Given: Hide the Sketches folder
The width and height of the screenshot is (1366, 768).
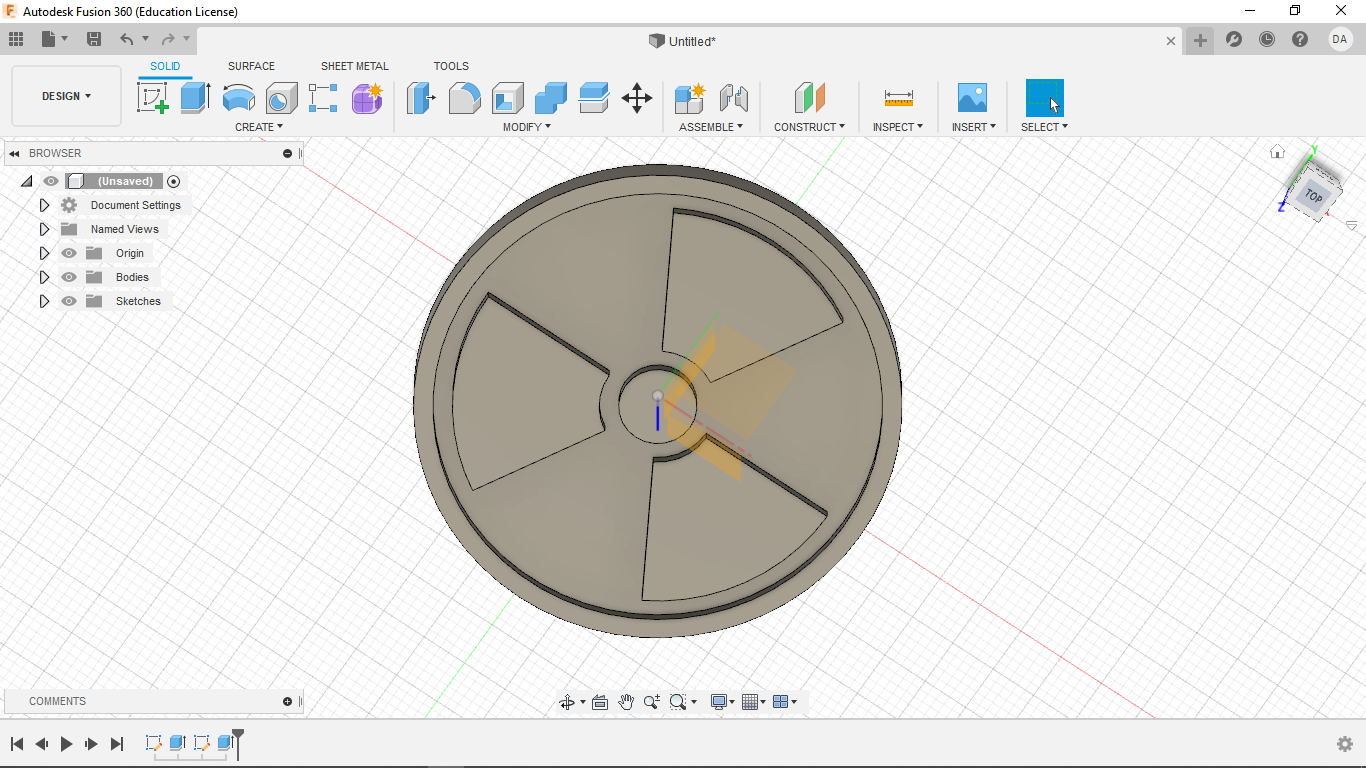Looking at the screenshot, I should 69,301.
